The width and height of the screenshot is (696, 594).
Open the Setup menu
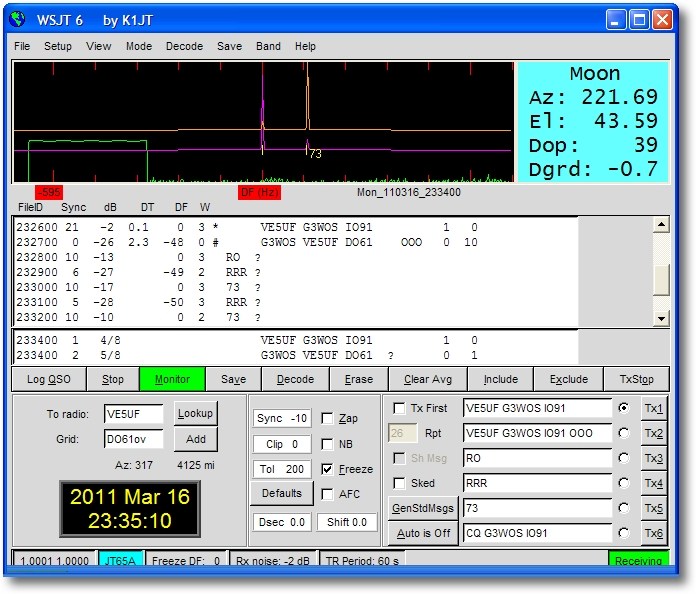coord(57,46)
